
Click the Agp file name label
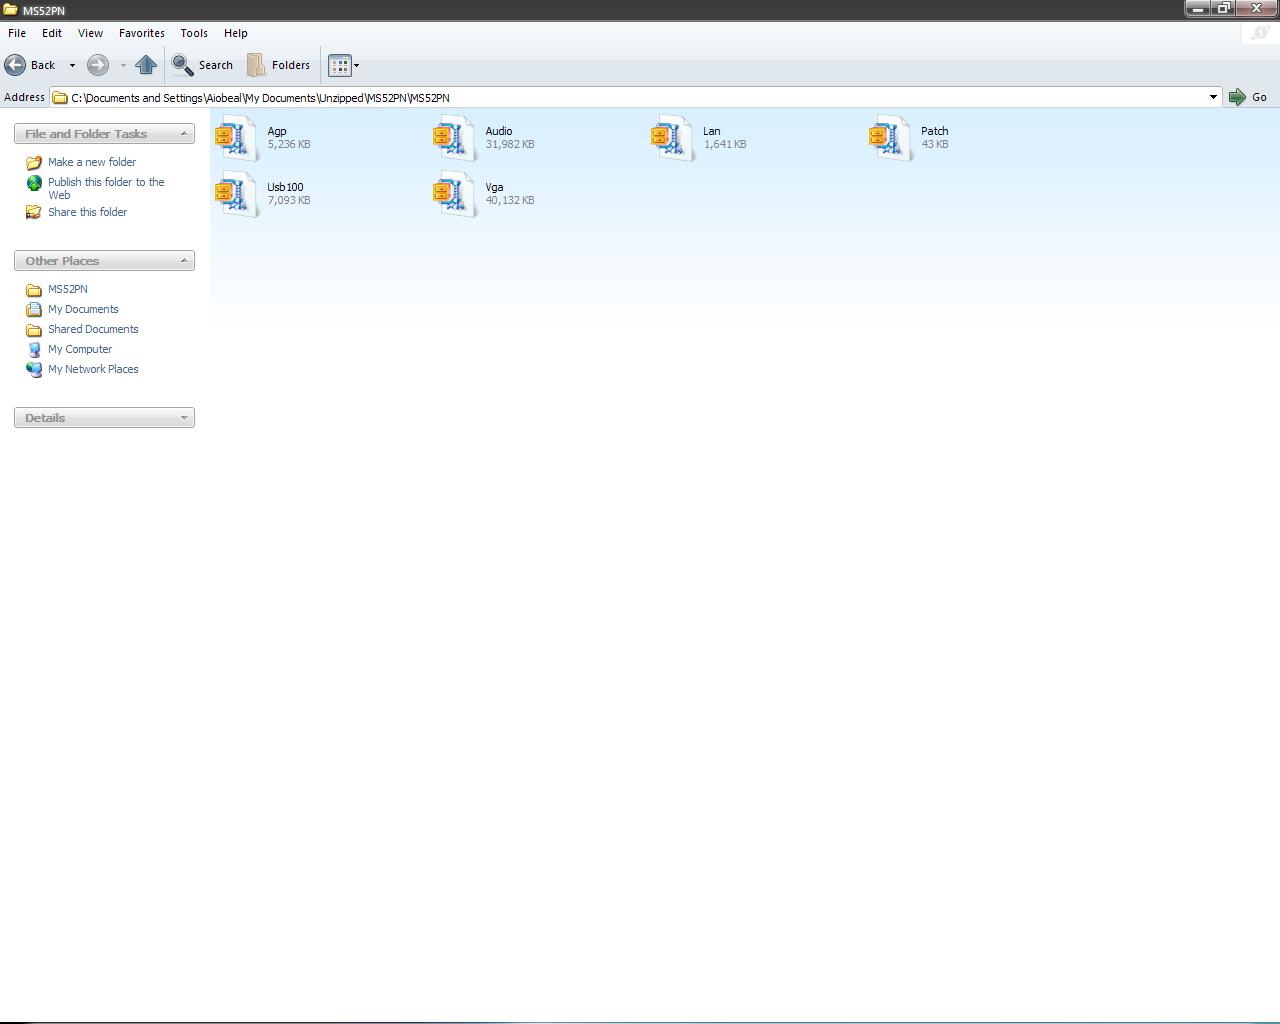tap(277, 131)
